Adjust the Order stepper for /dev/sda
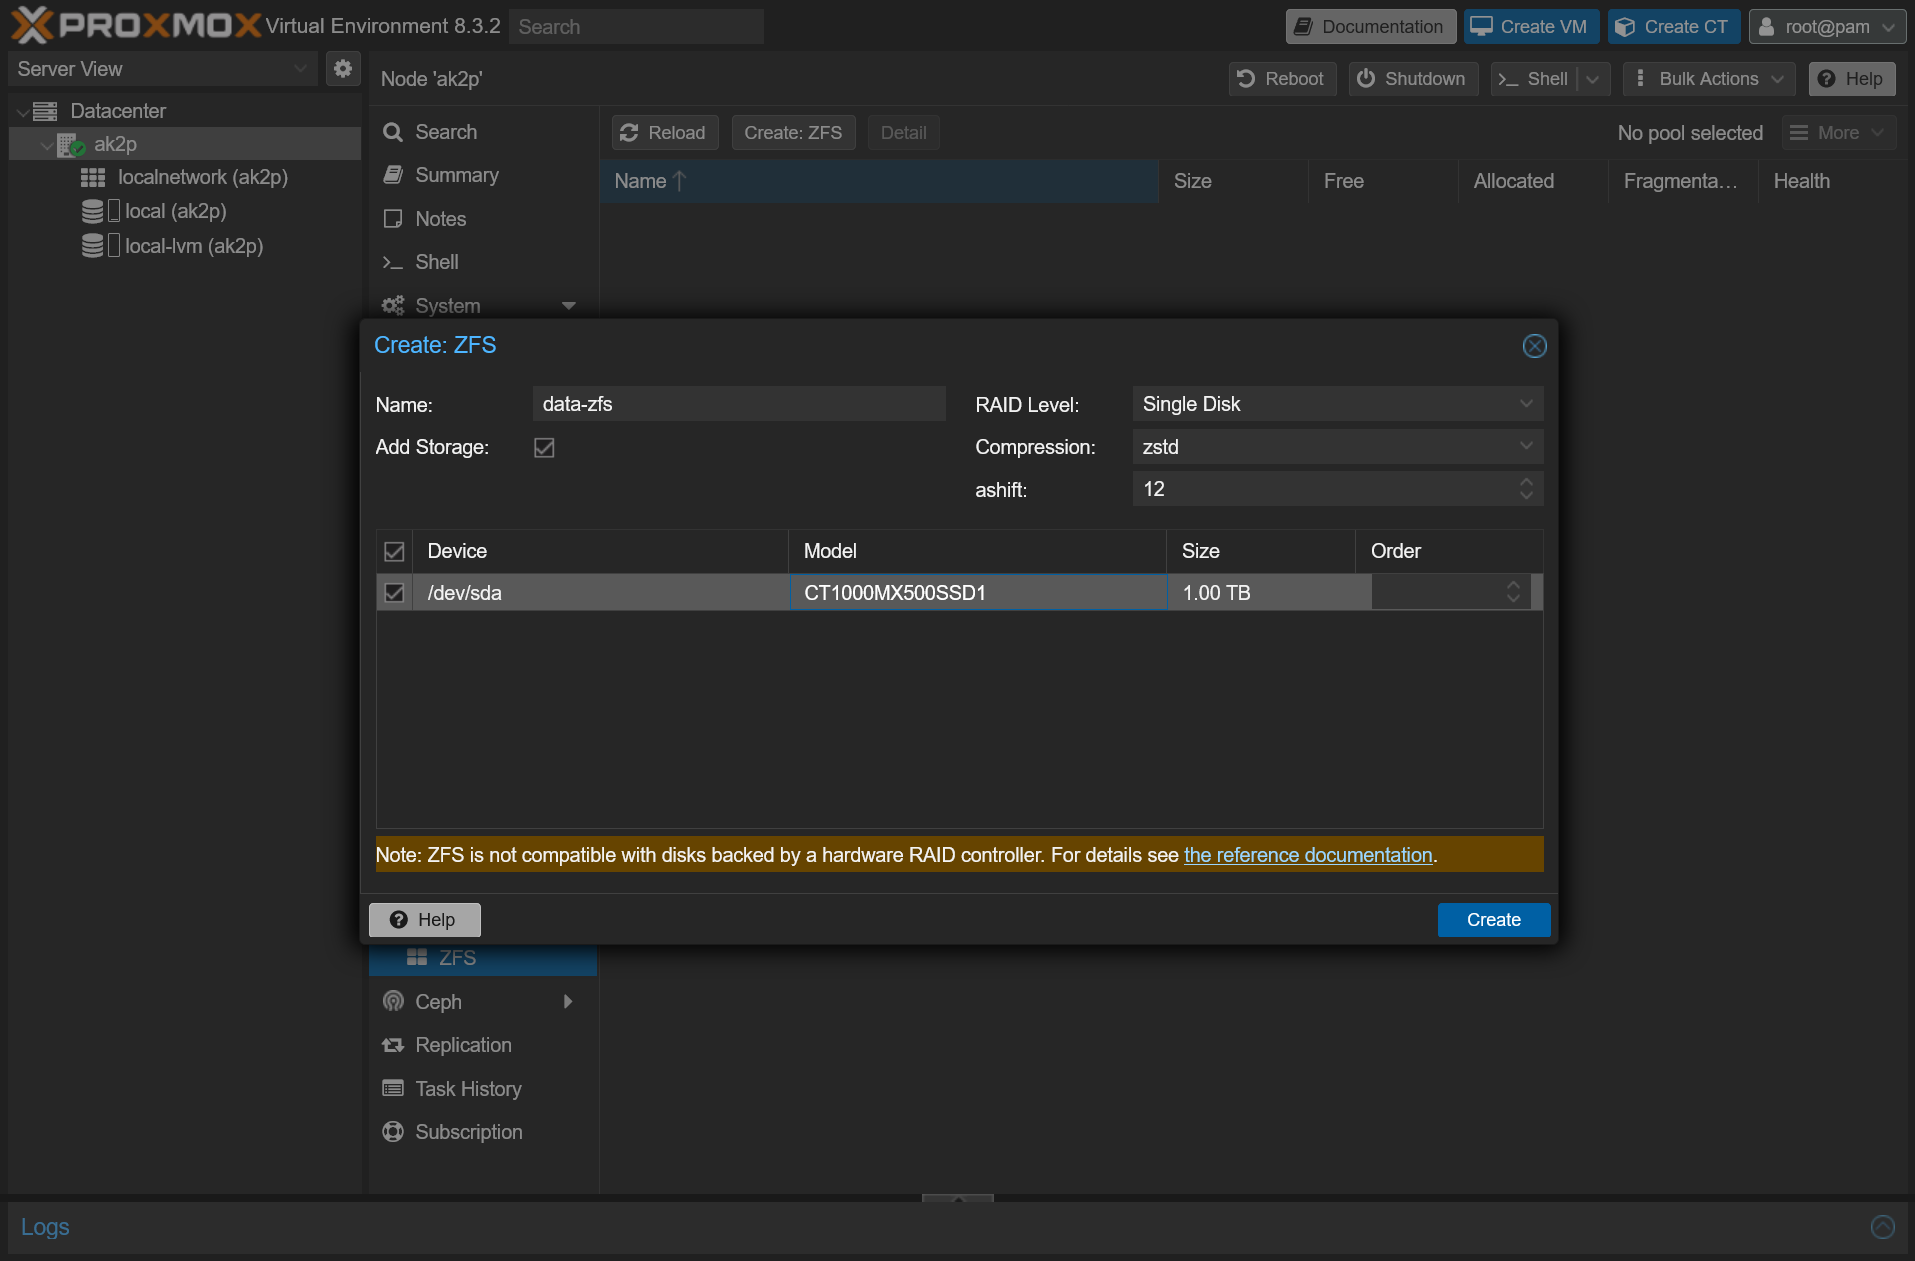This screenshot has height=1261, width=1915. tap(1513, 593)
